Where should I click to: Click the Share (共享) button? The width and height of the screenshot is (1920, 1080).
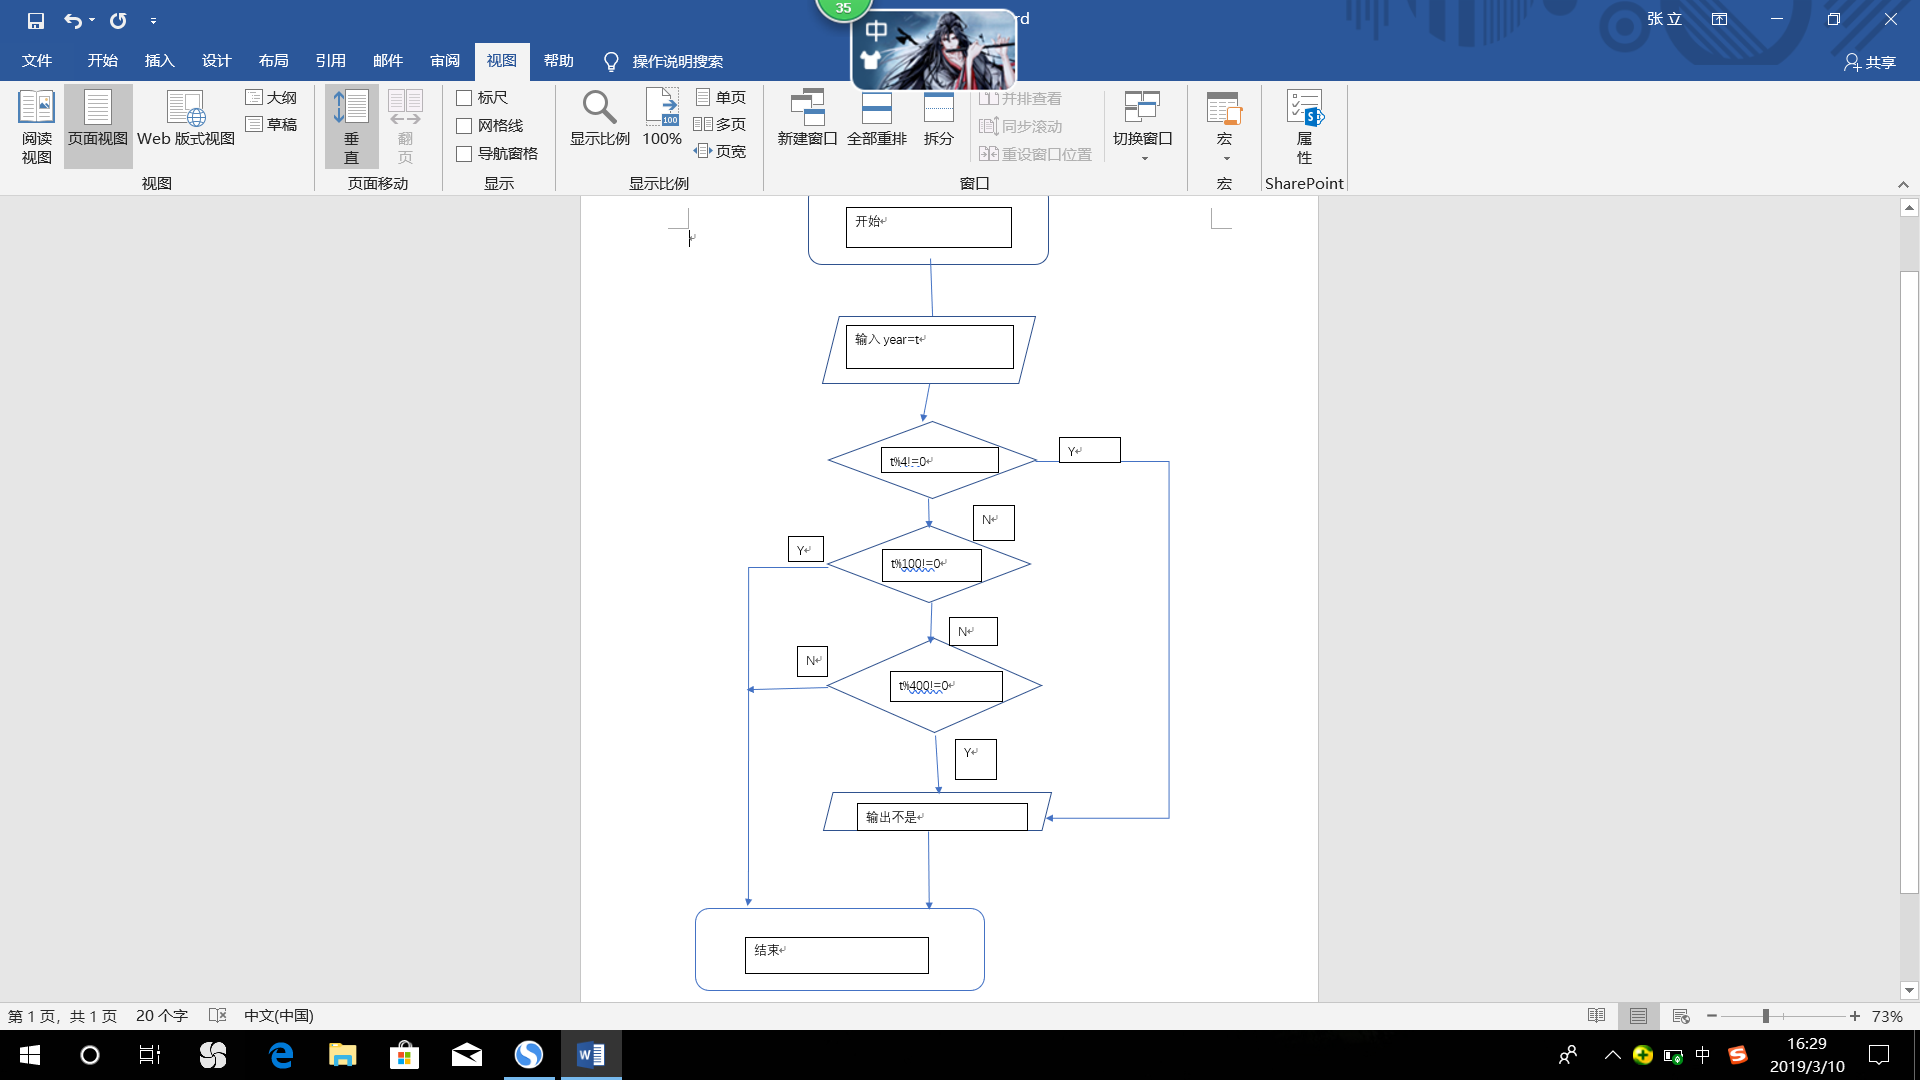[1870, 62]
